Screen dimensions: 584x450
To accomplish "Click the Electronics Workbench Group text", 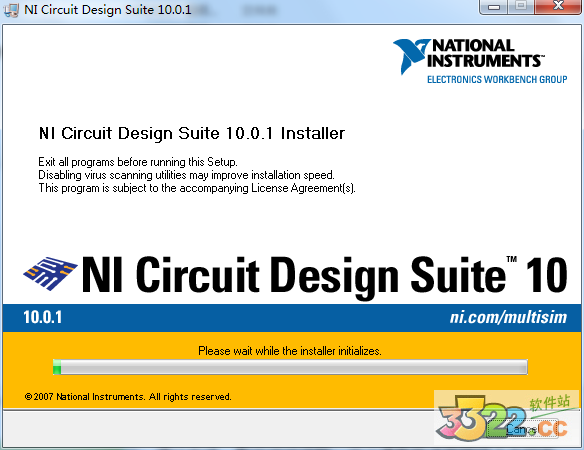I will coord(497,79).
